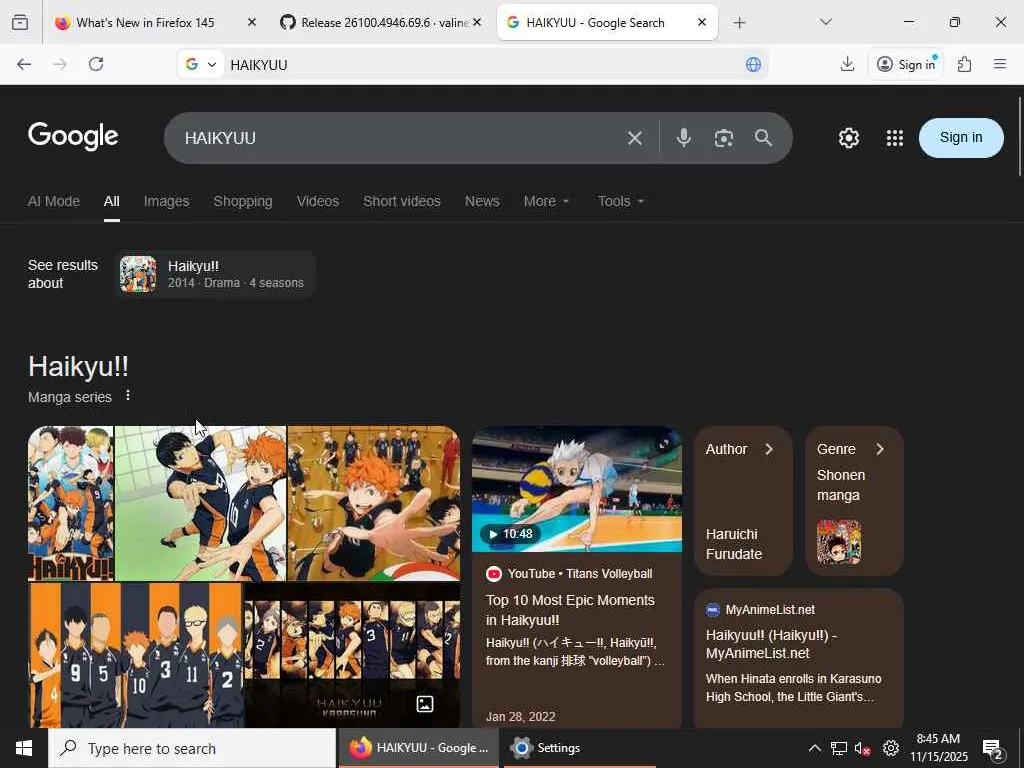The width and height of the screenshot is (1024, 768).
Task: Select the Short videos tab
Action: [x=402, y=201]
